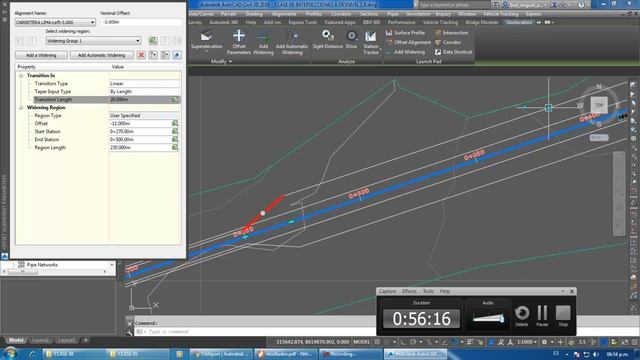This screenshot has width=640, height=360.
Task: Toggle snap mode in status bar
Action: click(386, 342)
